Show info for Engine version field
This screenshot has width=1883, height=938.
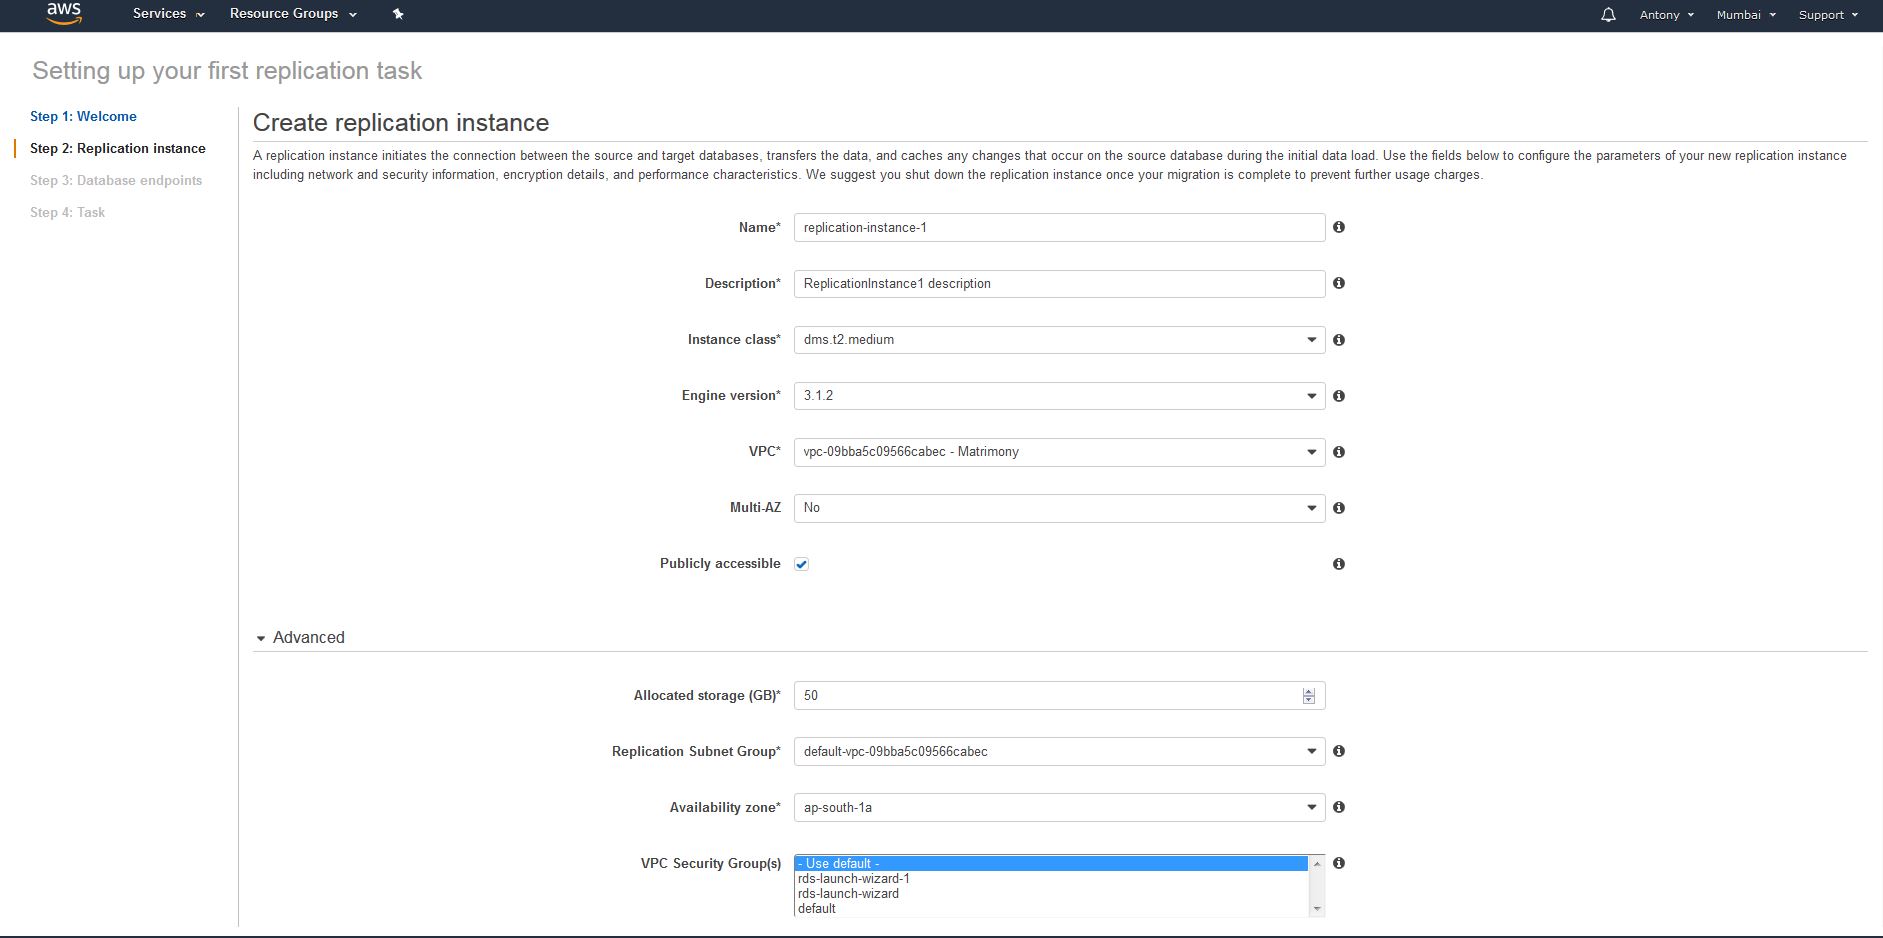click(x=1339, y=396)
